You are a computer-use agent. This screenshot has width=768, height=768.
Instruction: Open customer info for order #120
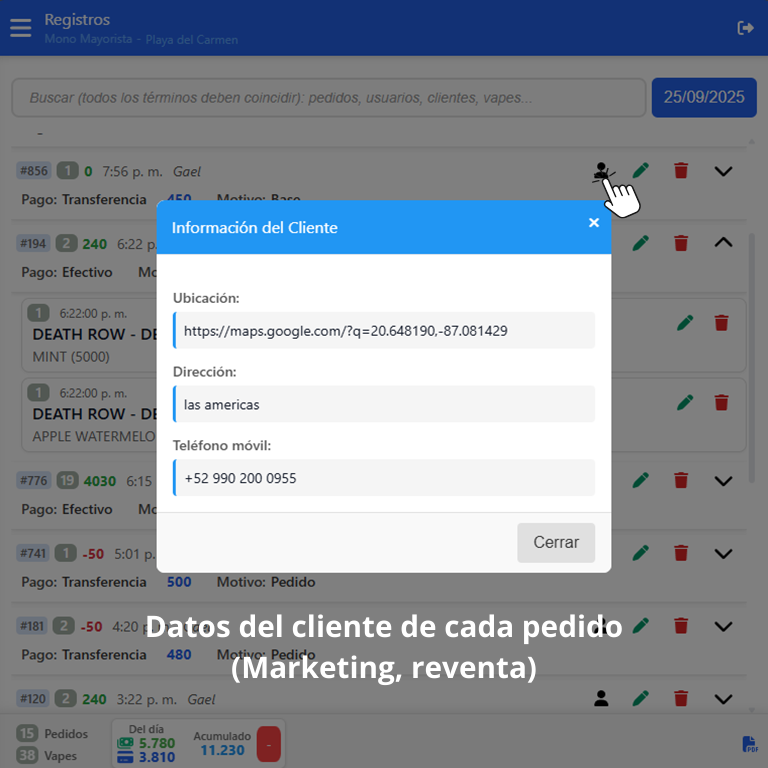click(x=600, y=699)
